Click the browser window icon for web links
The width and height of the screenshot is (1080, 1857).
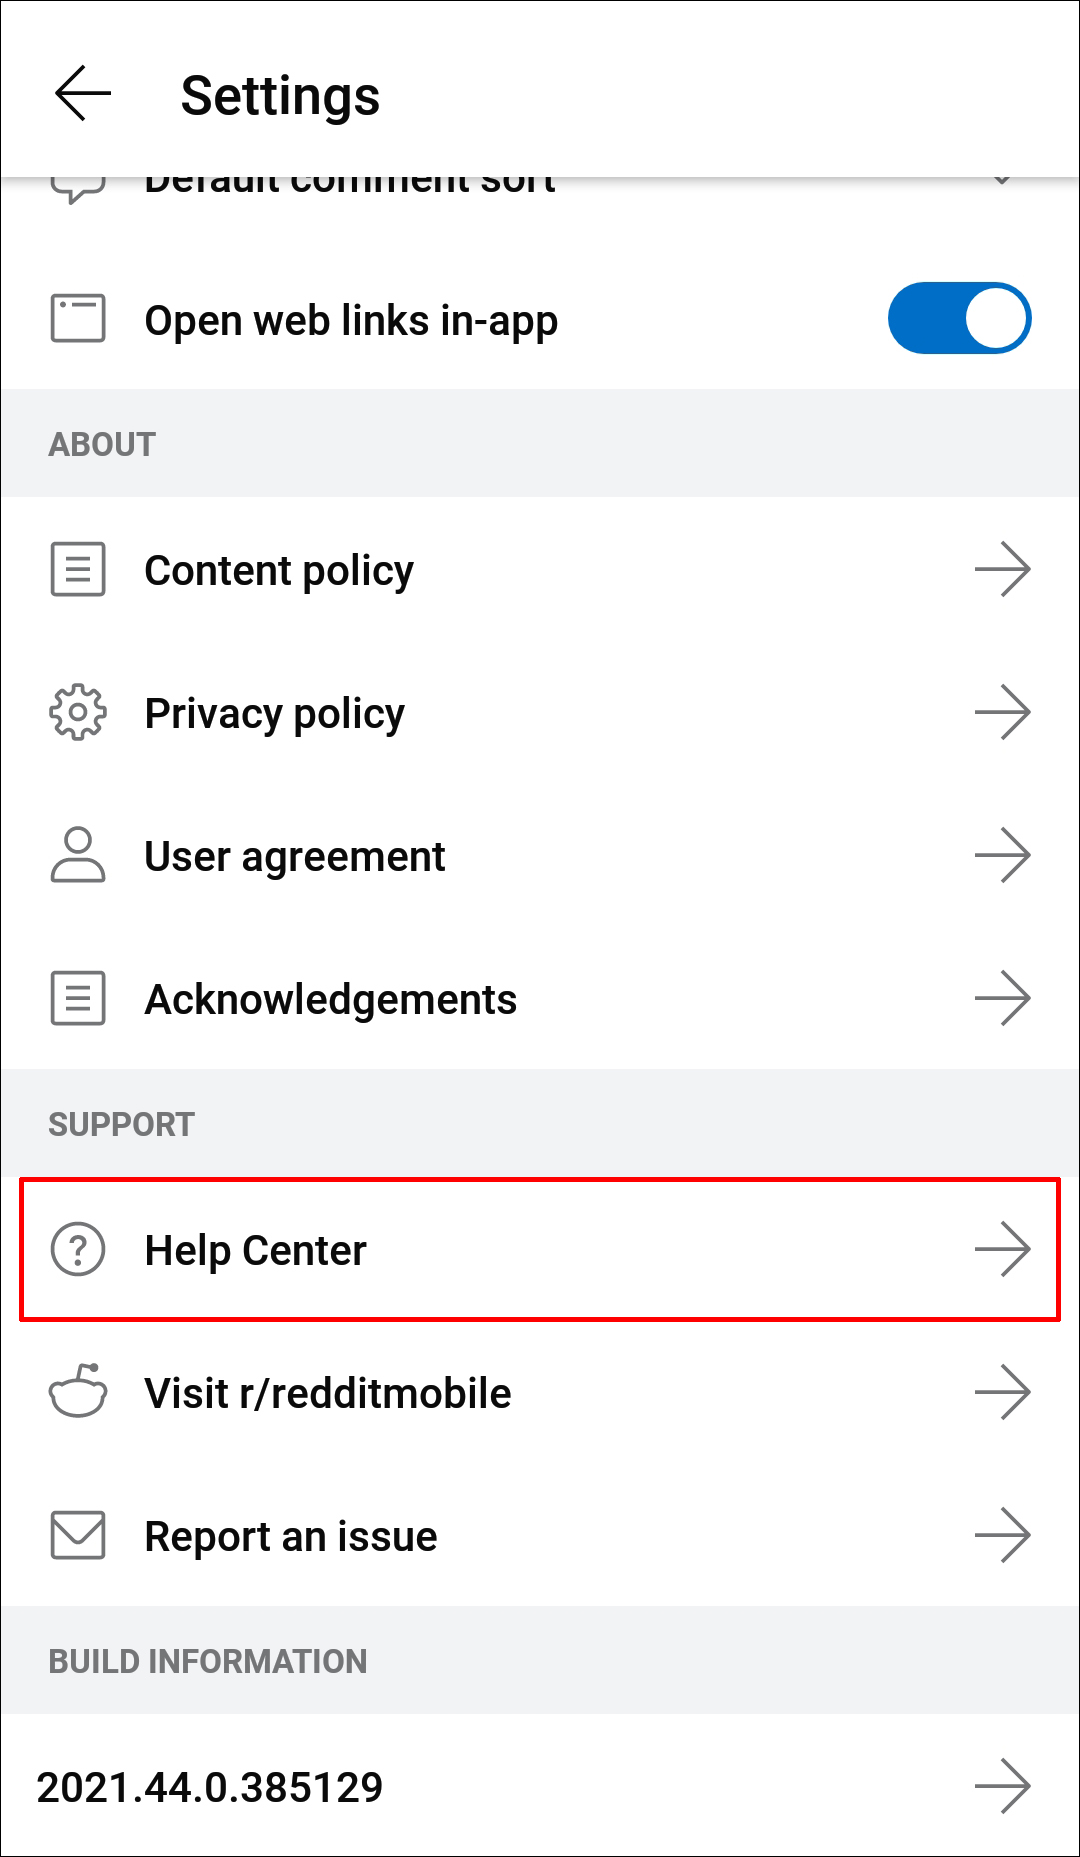(78, 320)
